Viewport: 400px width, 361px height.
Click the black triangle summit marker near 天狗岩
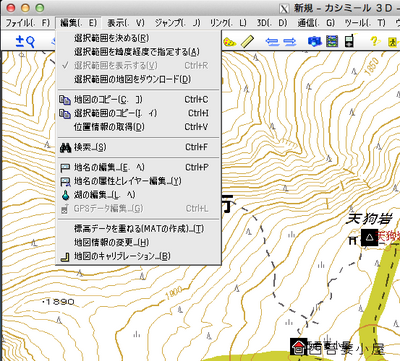pyautogui.click(x=369, y=237)
